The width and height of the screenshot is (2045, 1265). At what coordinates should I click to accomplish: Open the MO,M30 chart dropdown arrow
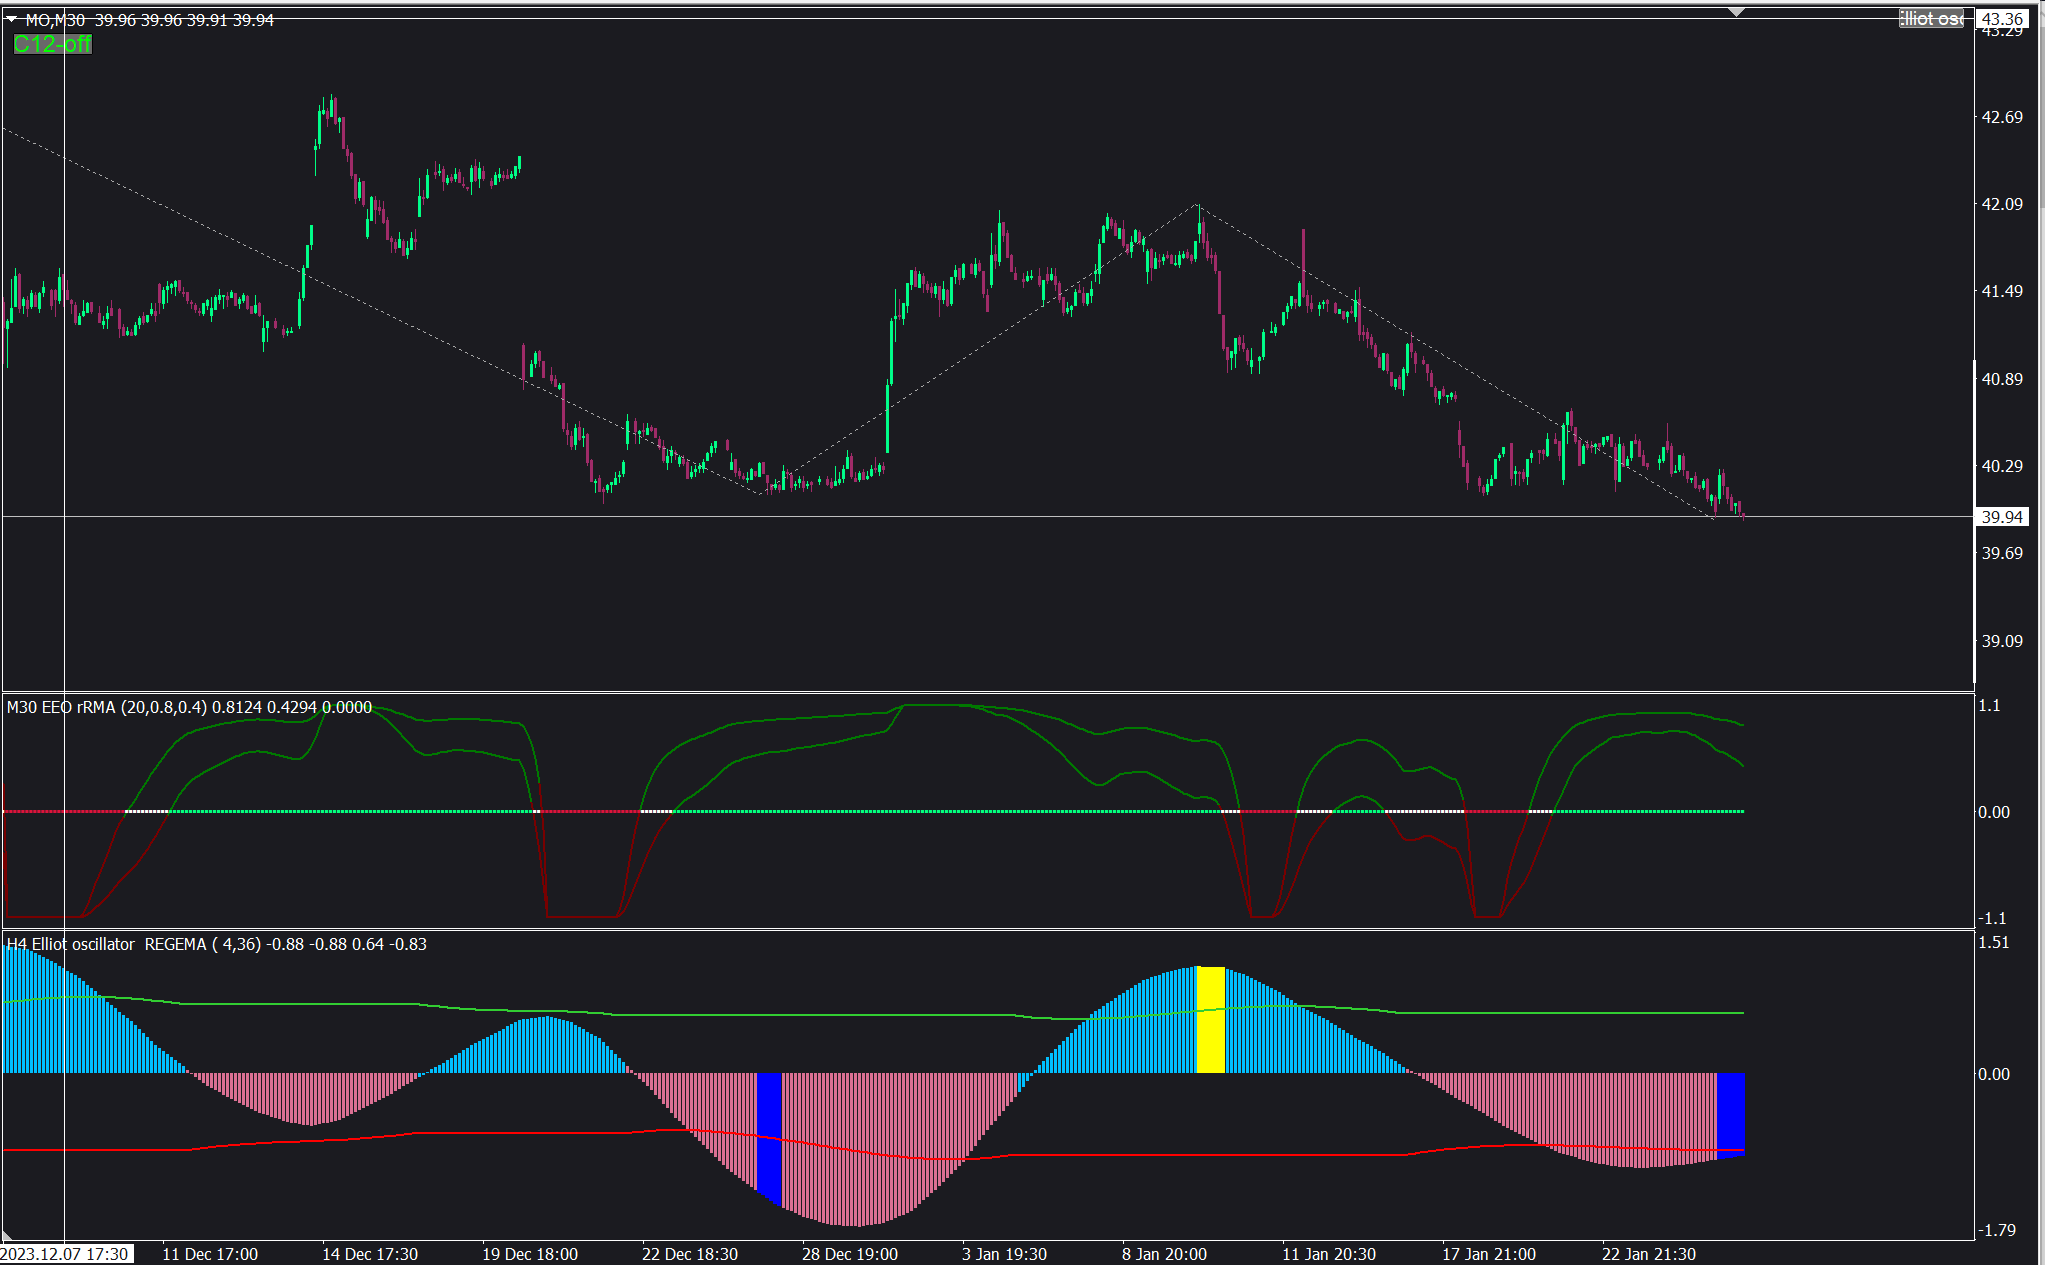12,20
